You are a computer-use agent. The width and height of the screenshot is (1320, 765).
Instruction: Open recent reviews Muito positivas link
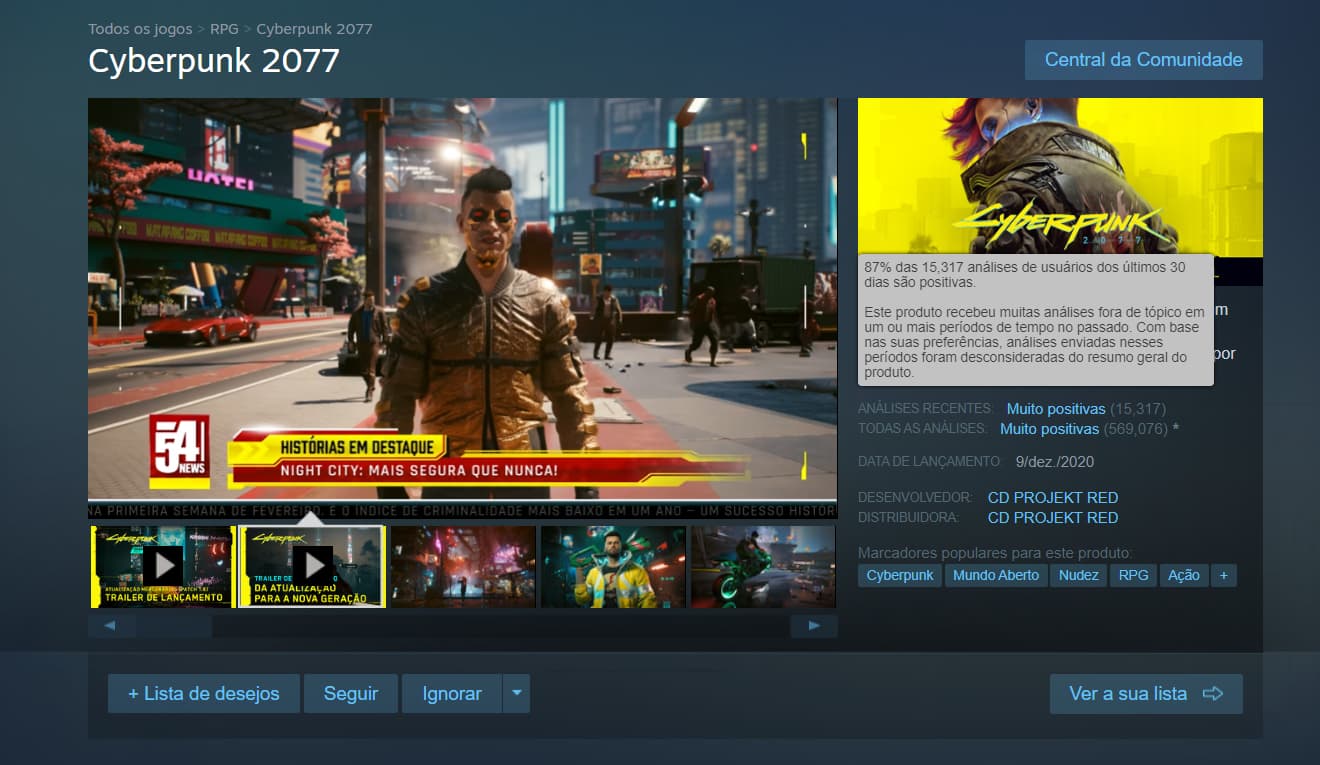click(x=1056, y=409)
